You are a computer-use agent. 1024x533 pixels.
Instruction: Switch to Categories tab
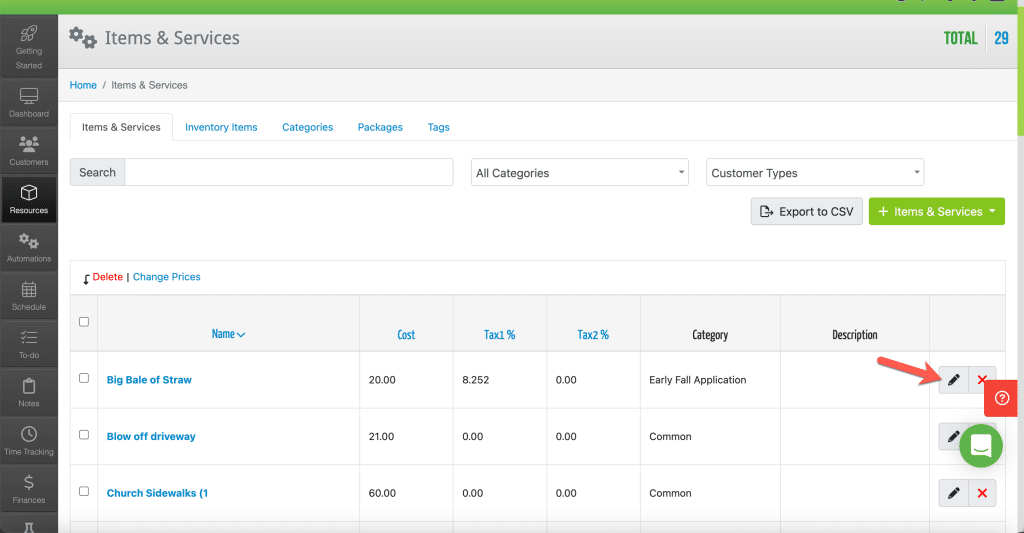click(308, 127)
